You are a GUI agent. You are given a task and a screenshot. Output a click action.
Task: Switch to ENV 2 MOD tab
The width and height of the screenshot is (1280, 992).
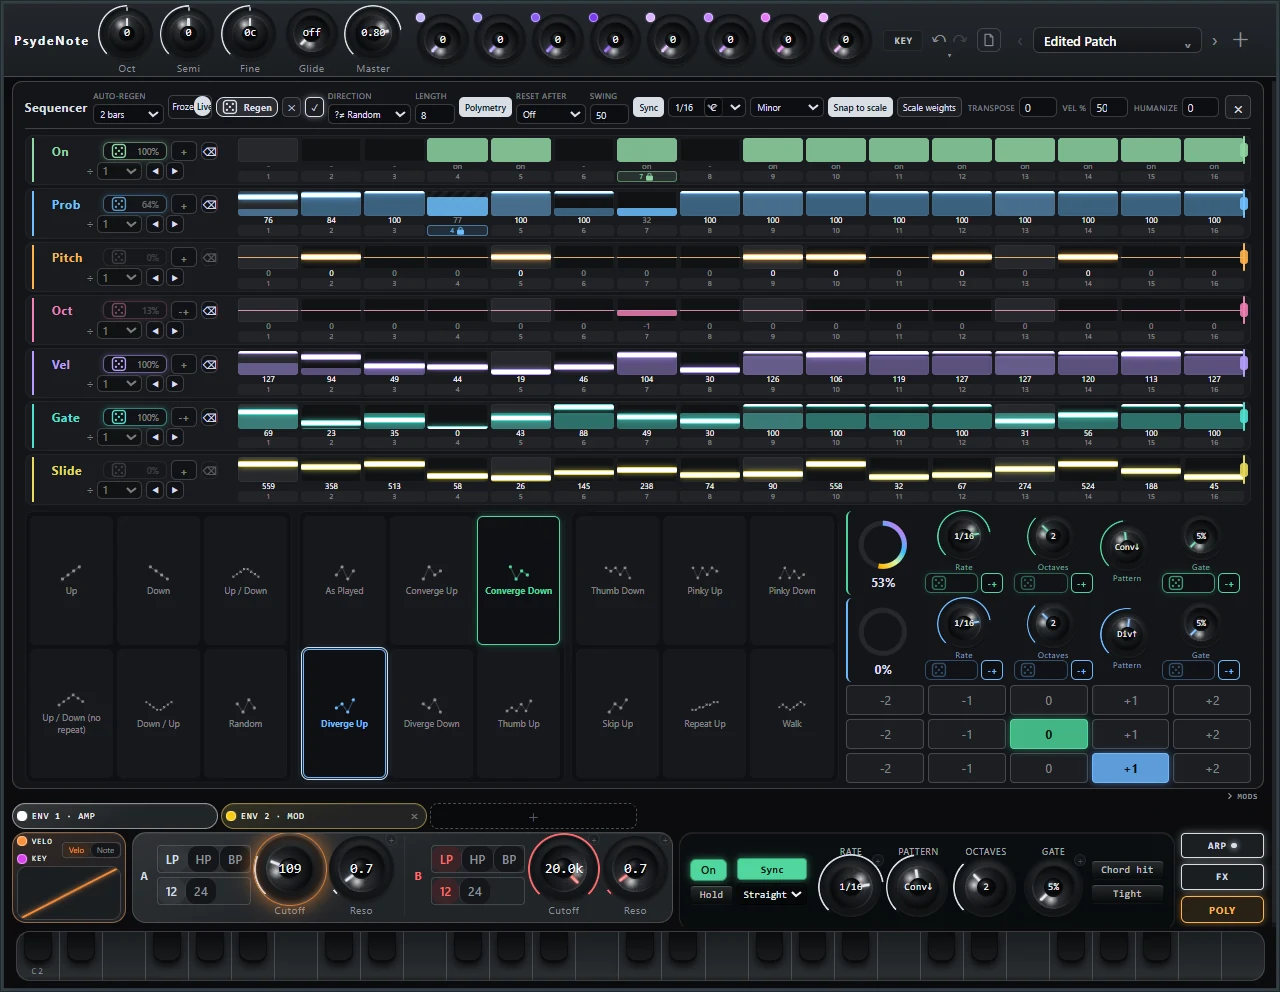[x=324, y=816]
